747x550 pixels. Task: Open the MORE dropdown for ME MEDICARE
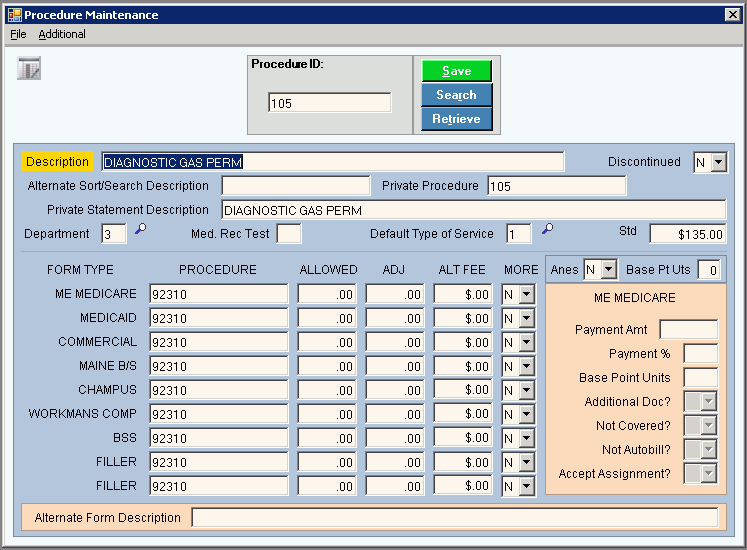click(527, 294)
